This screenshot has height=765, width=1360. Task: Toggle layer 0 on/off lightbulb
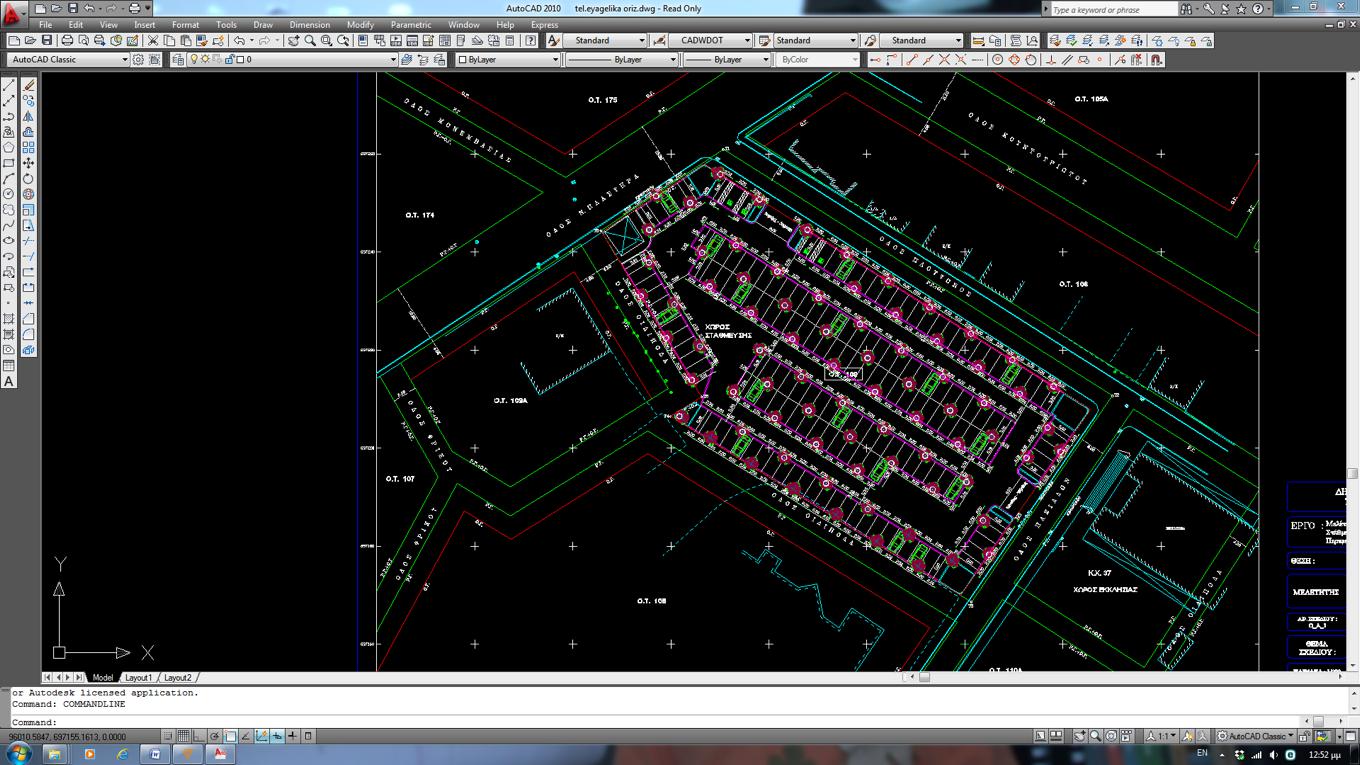pos(193,59)
